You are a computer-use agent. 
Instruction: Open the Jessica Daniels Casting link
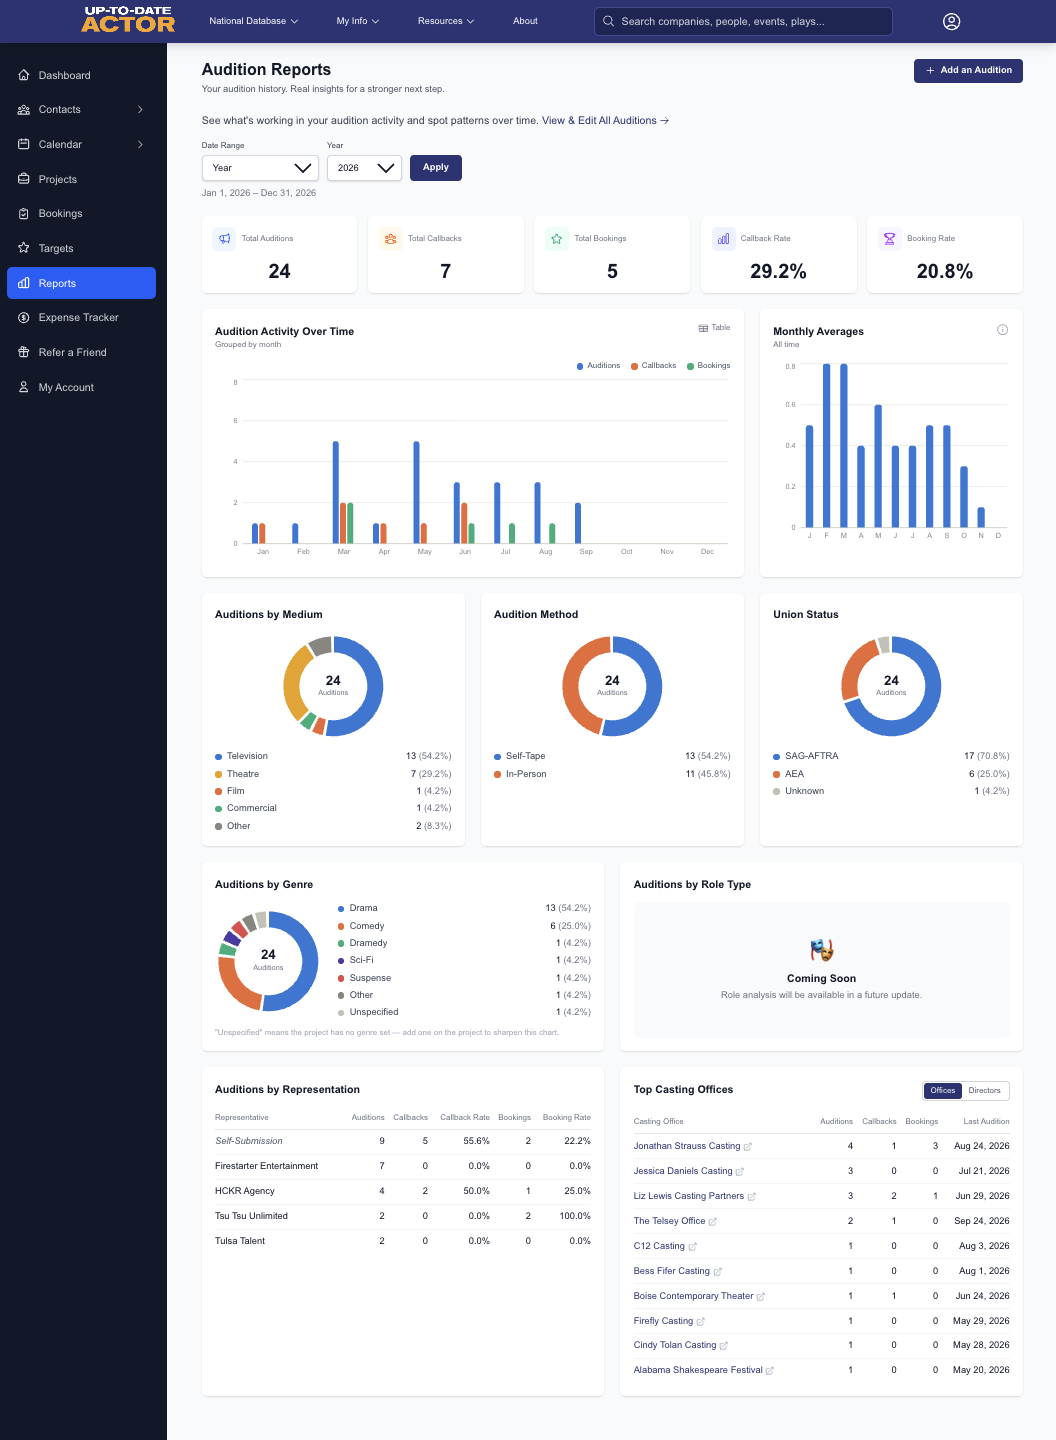(x=683, y=1171)
